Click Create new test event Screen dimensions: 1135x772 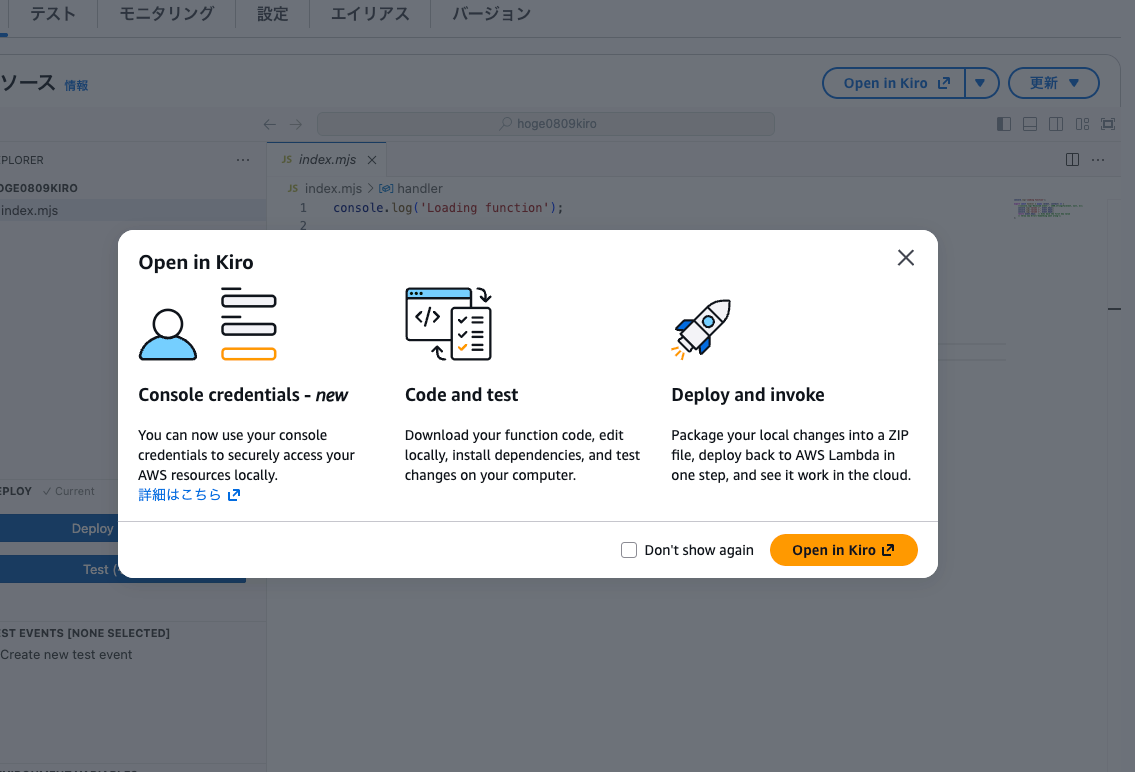click(66, 654)
